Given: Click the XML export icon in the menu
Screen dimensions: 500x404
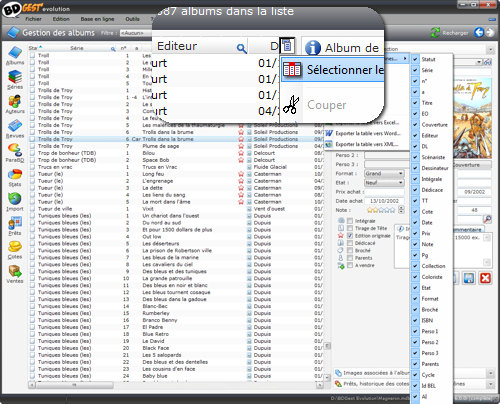Looking at the screenshot, I should coord(329,144).
